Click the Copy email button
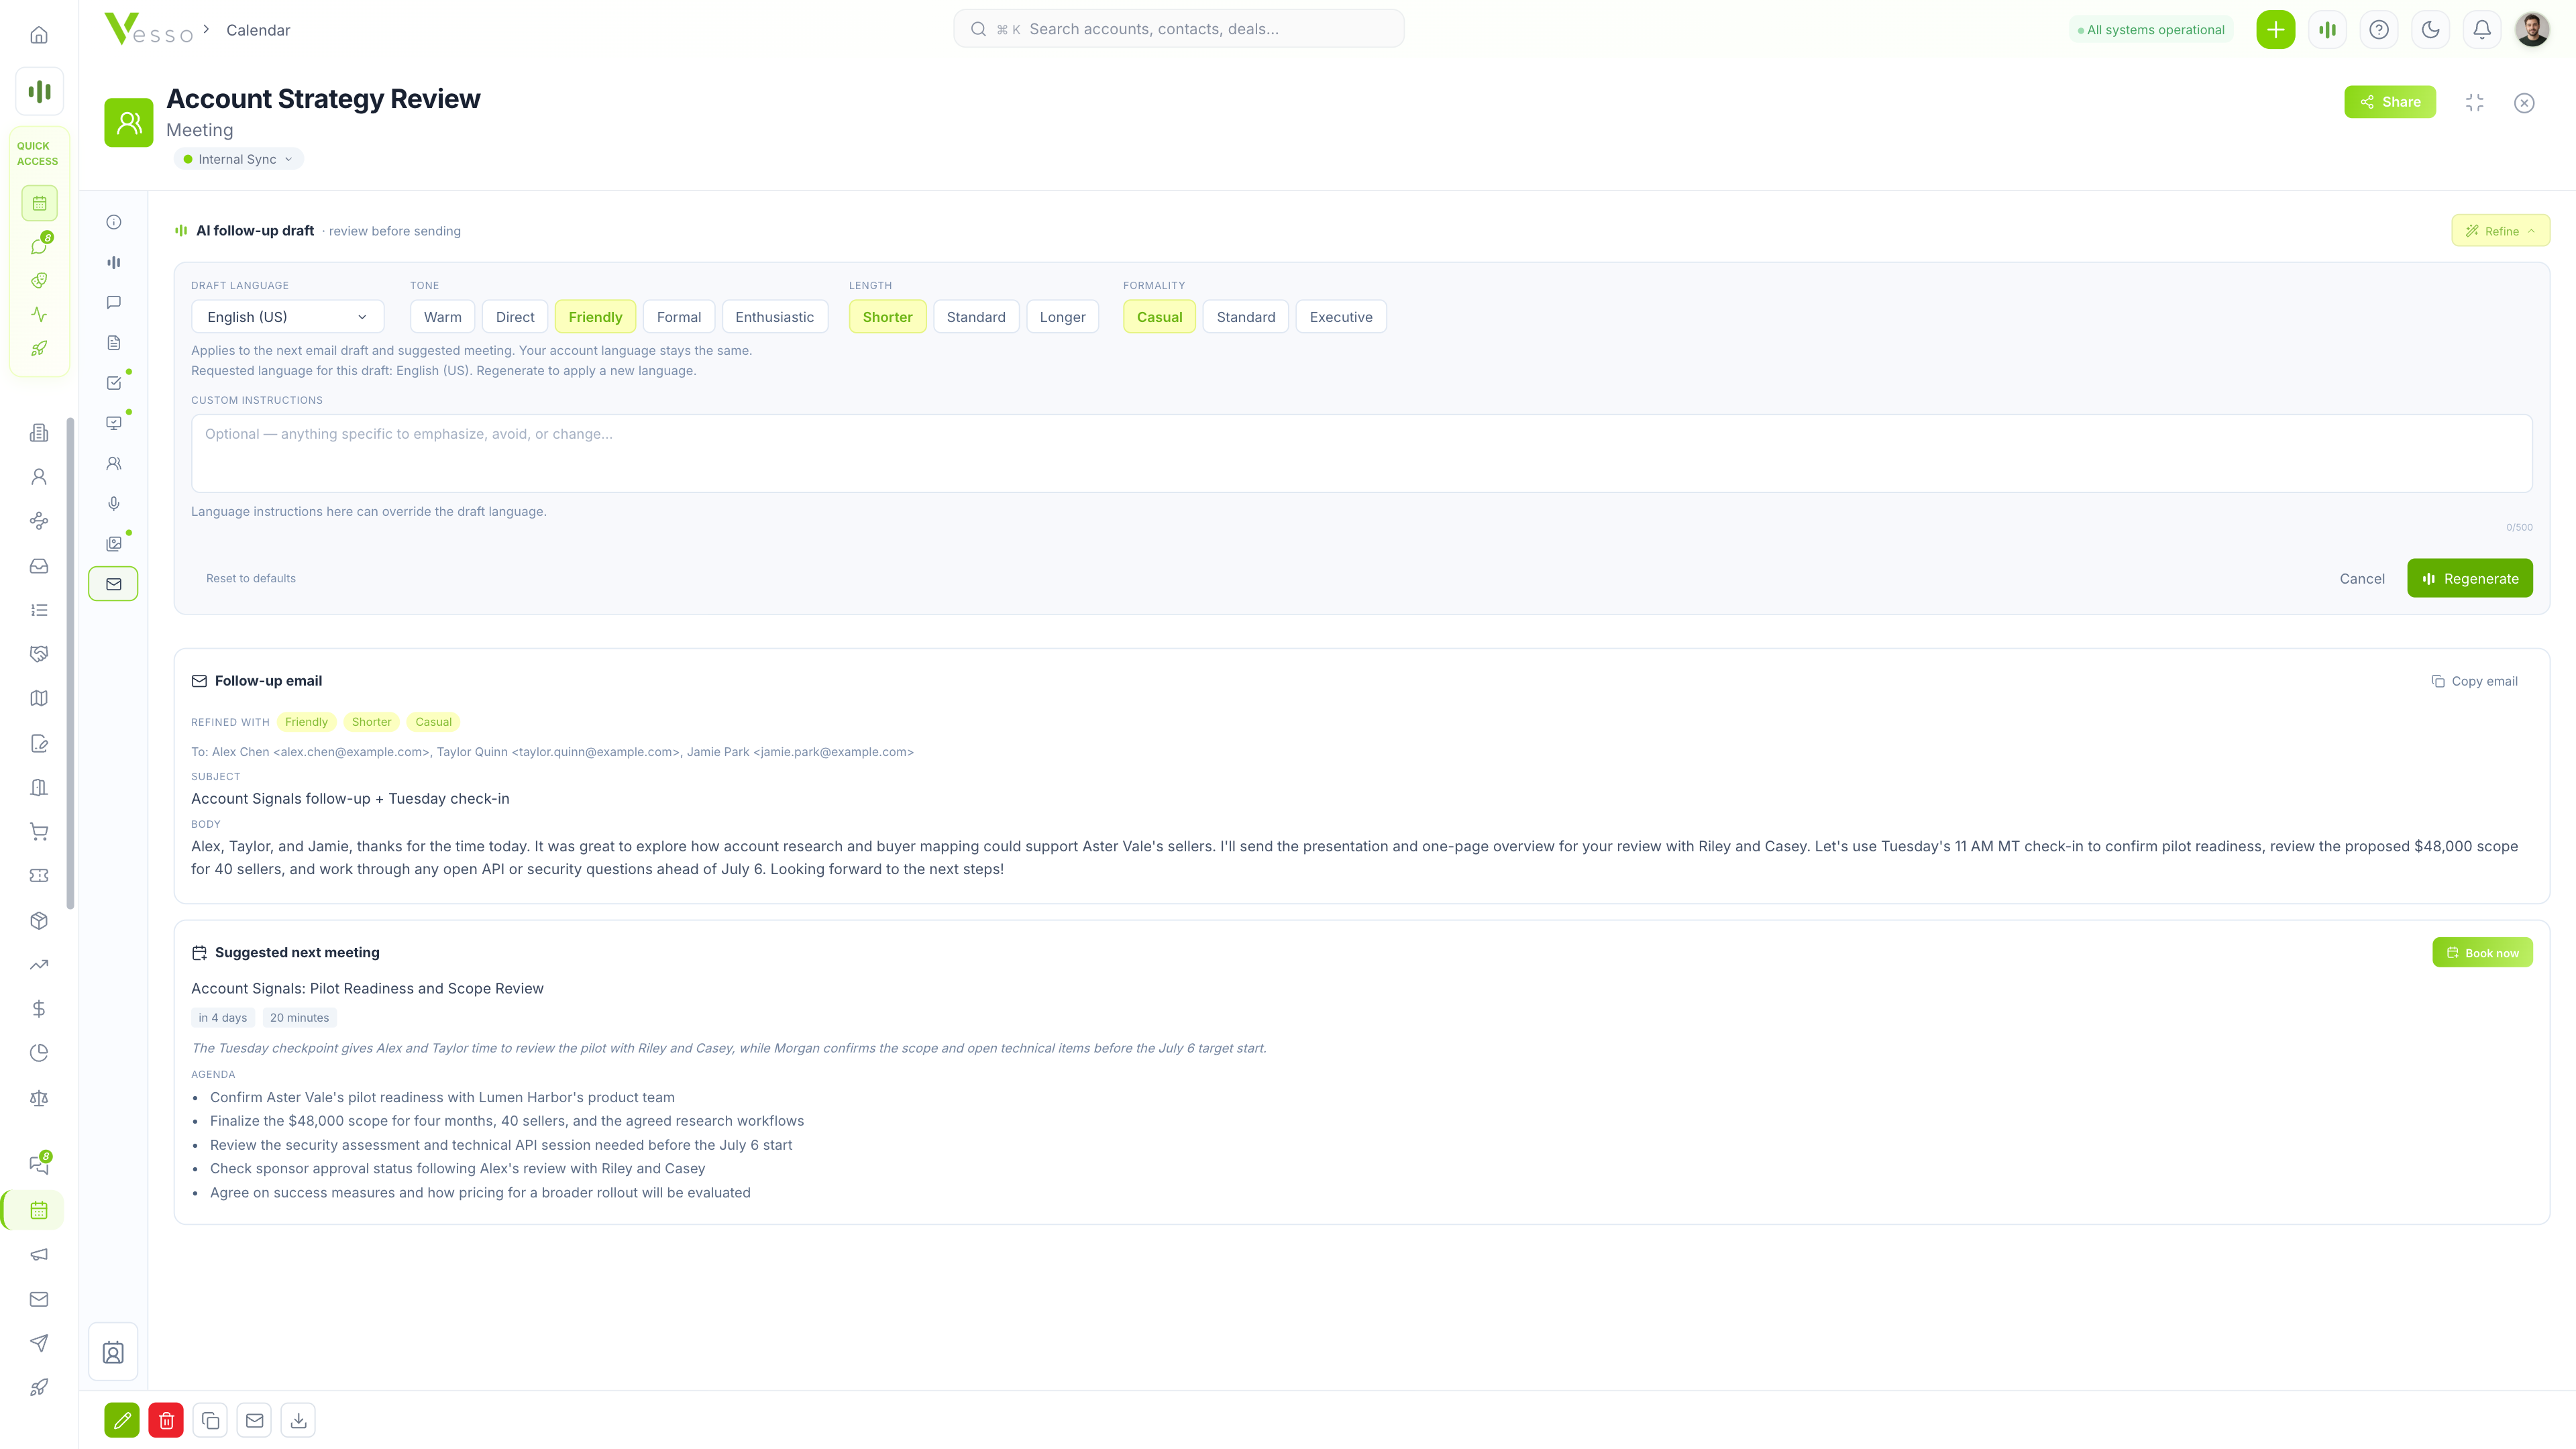 tap(2474, 681)
